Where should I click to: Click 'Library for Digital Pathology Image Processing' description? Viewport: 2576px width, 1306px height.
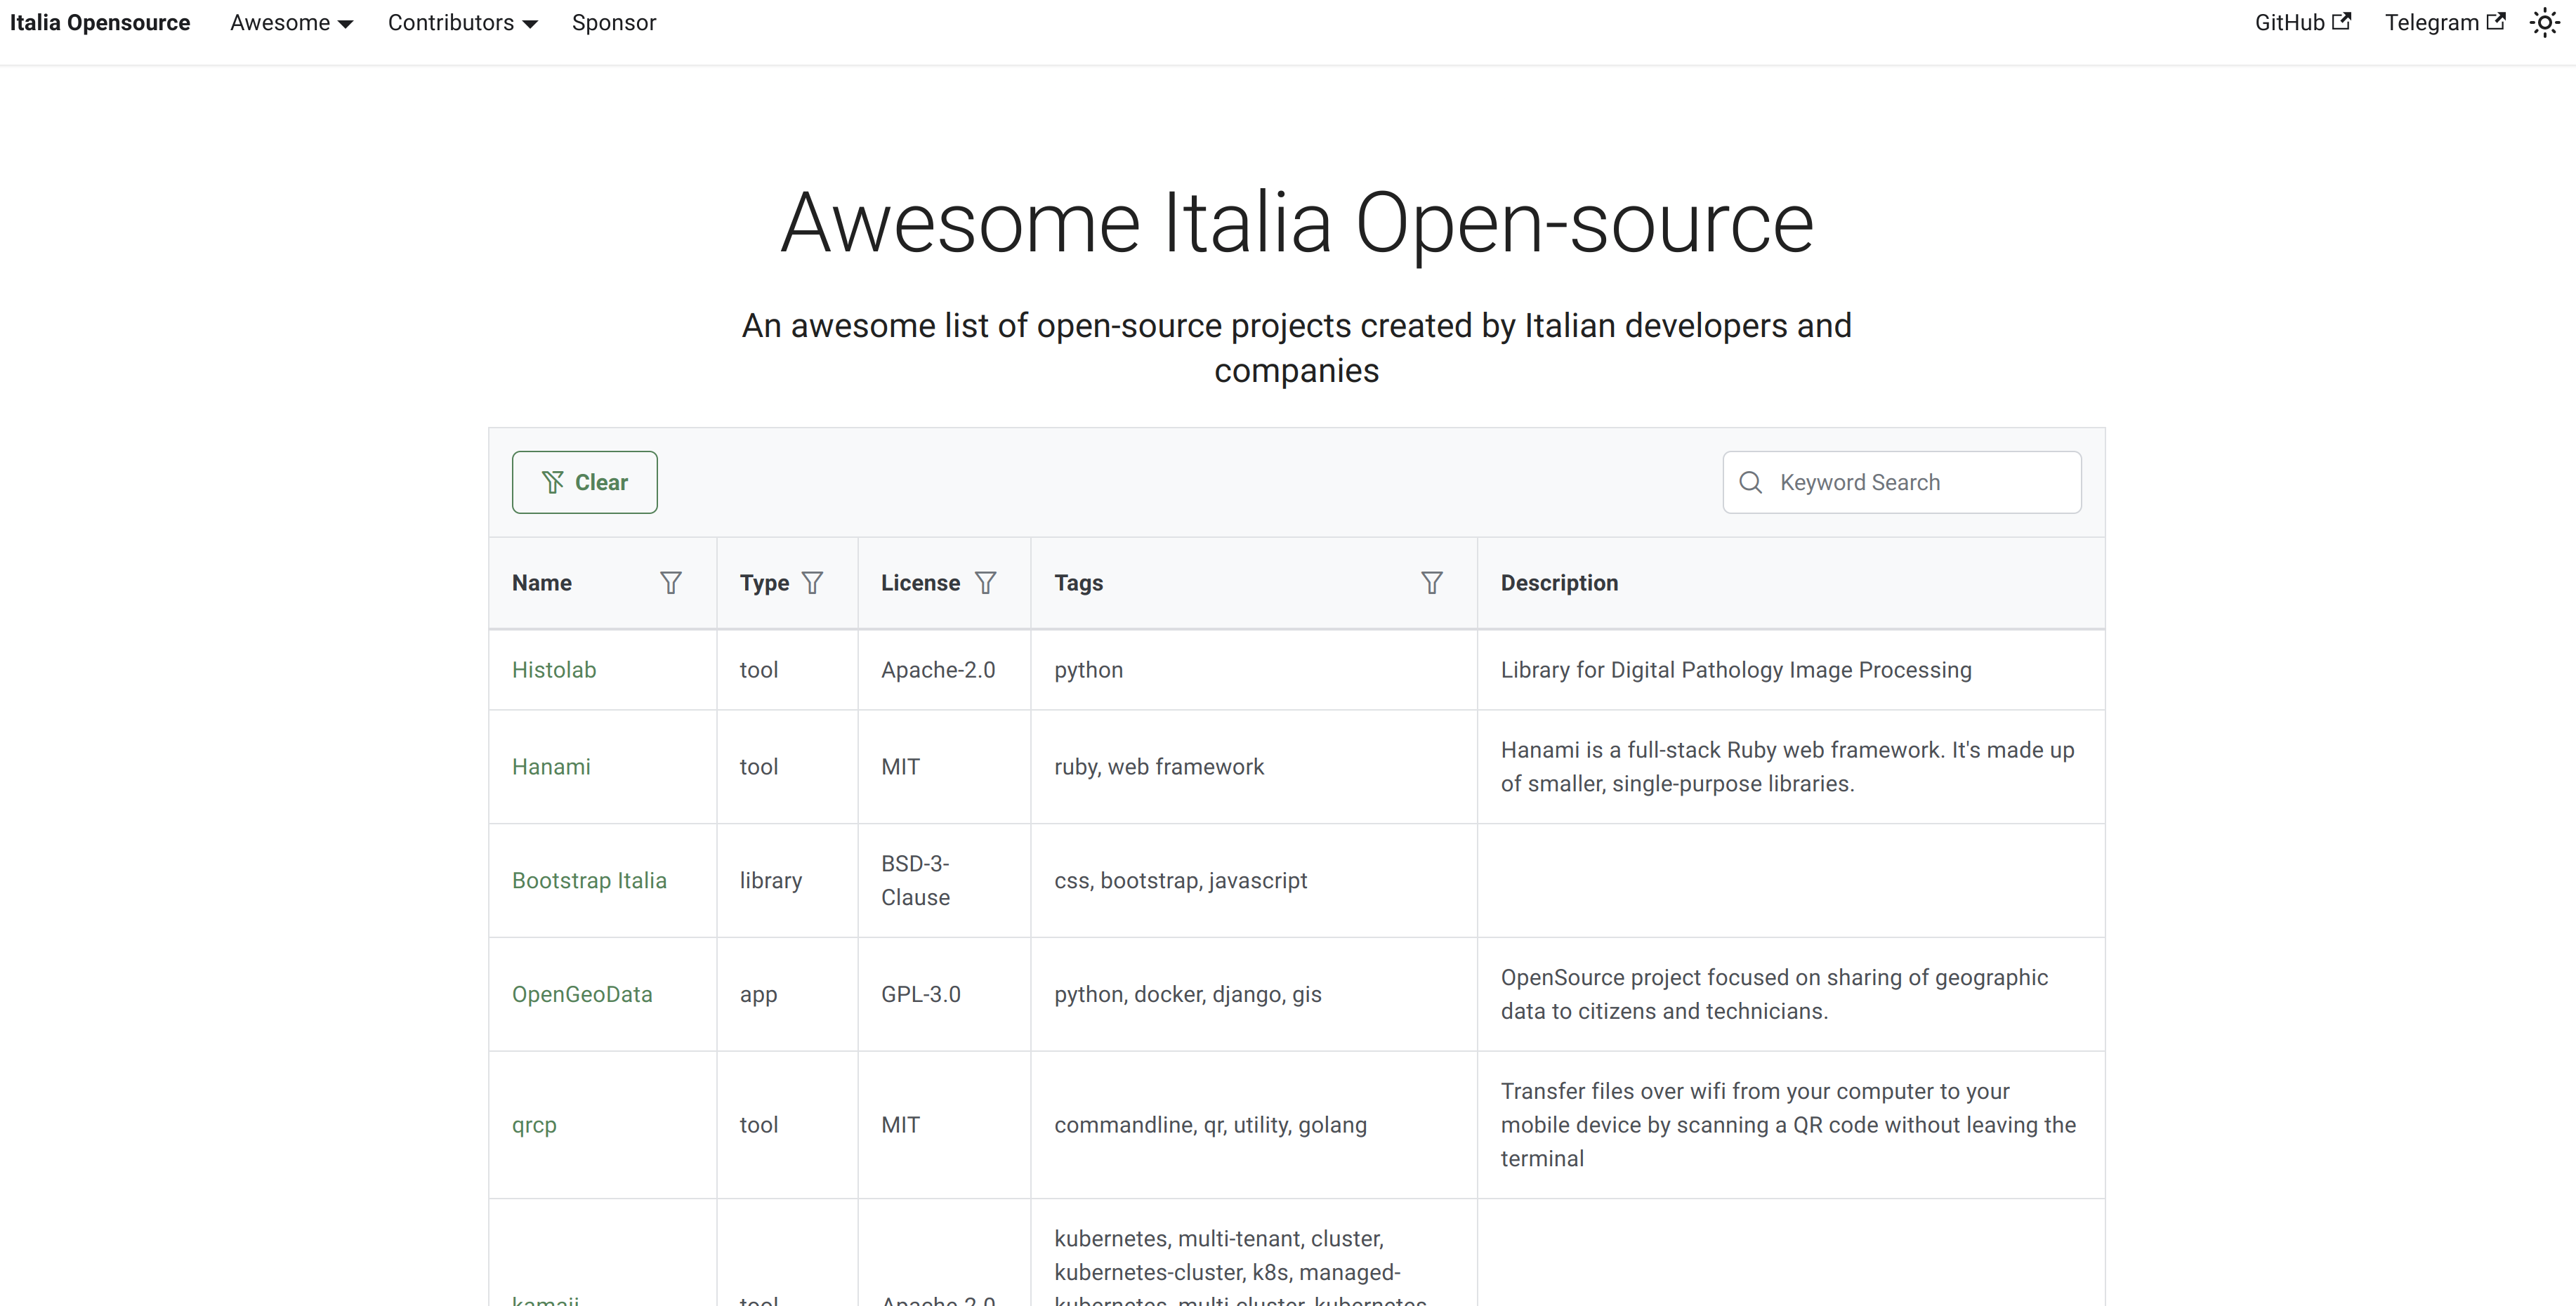tap(1736, 670)
